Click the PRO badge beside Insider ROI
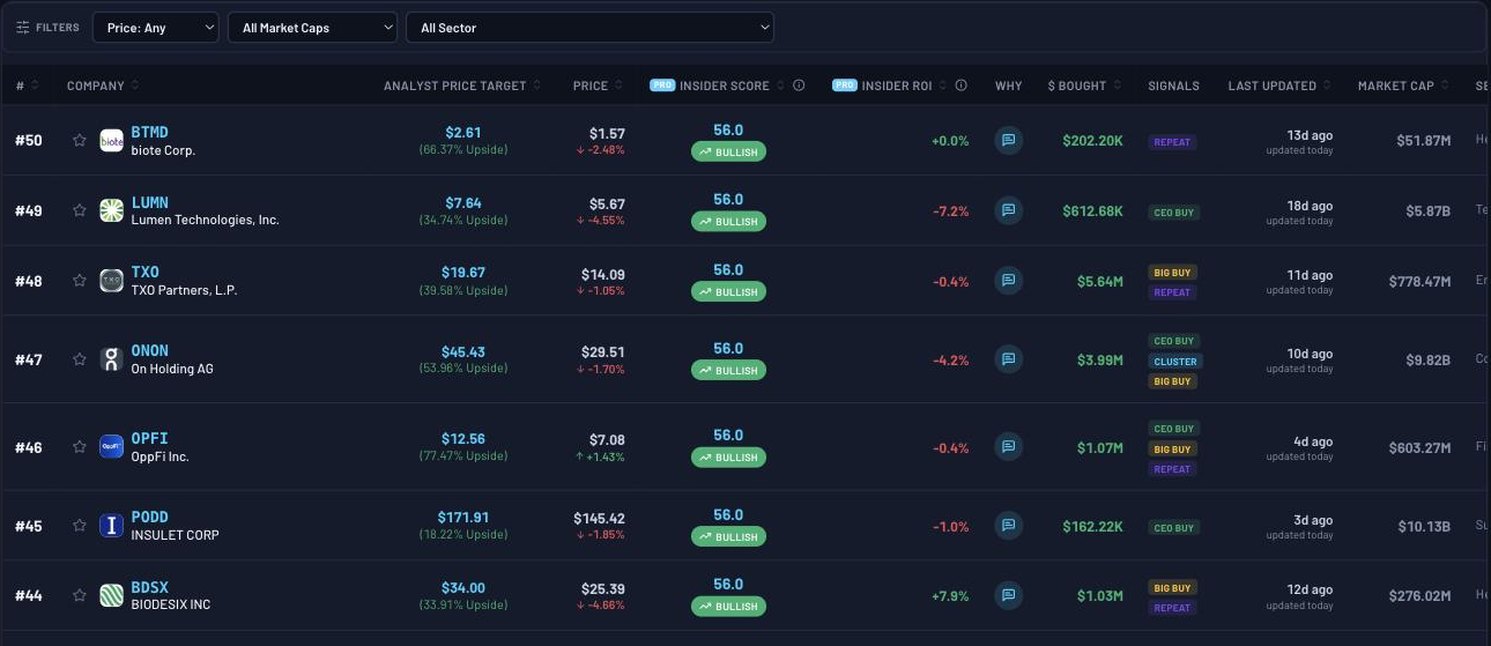The width and height of the screenshot is (1491, 646). click(844, 85)
